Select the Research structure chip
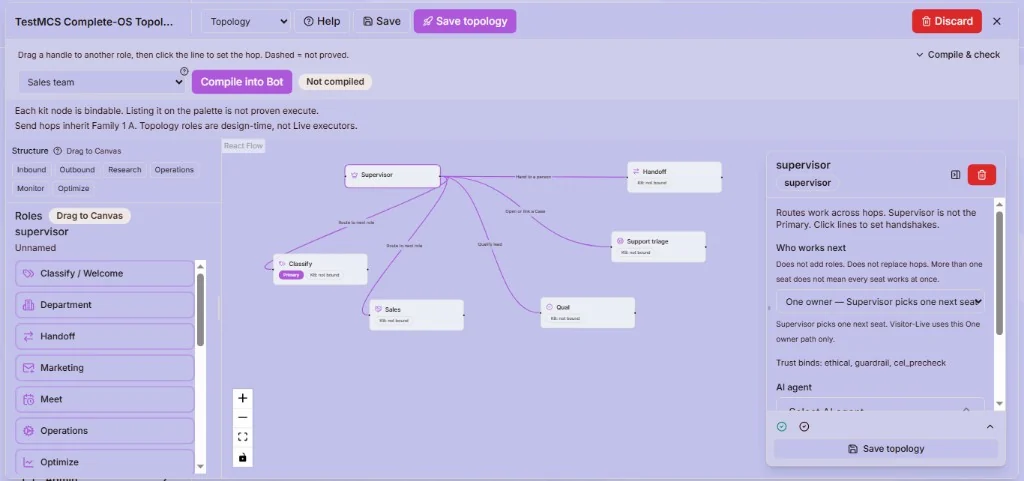Screen dimensions: 1024x481 125,170
